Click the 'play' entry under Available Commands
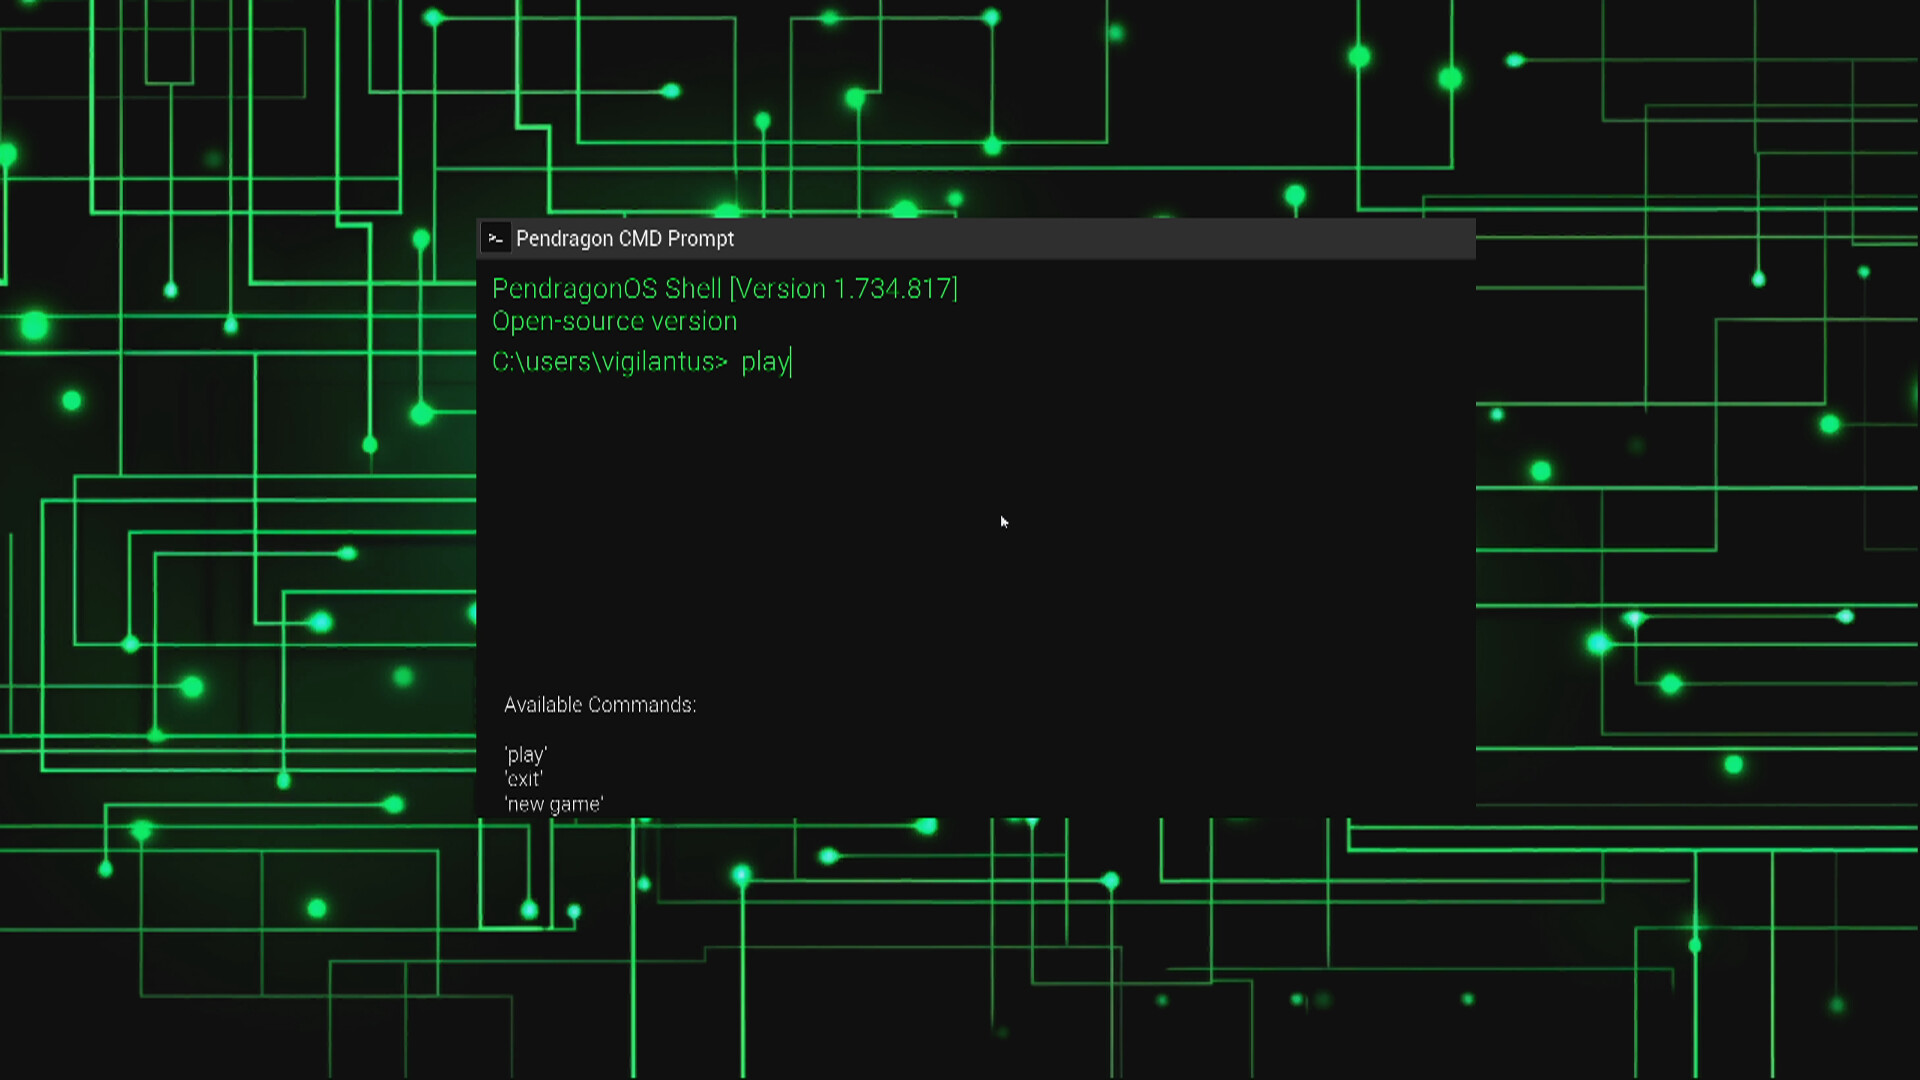1920x1080 pixels. tap(525, 755)
